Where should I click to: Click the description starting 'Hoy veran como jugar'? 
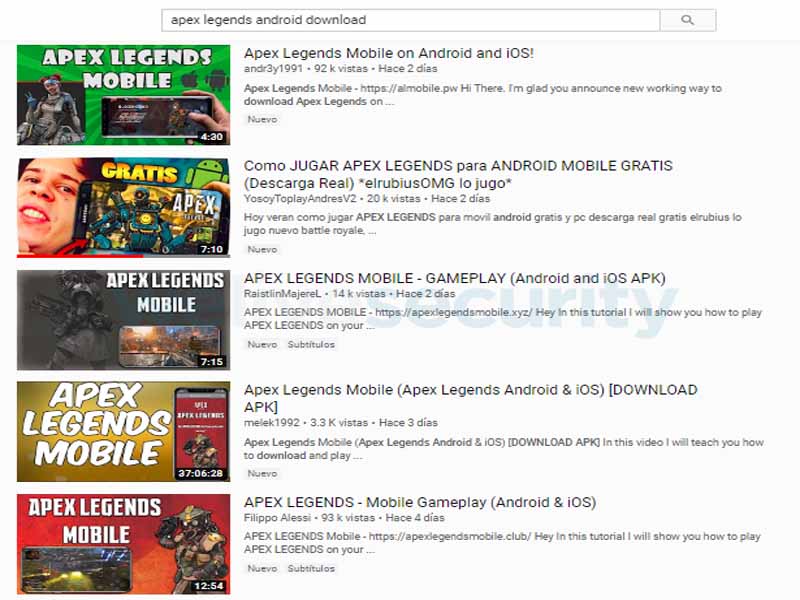point(492,224)
